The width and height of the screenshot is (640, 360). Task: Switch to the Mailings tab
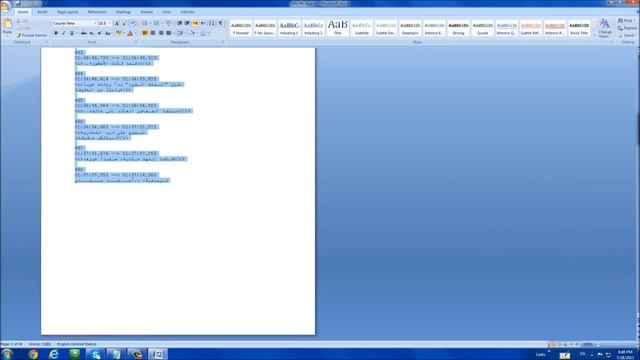[x=123, y=12]
